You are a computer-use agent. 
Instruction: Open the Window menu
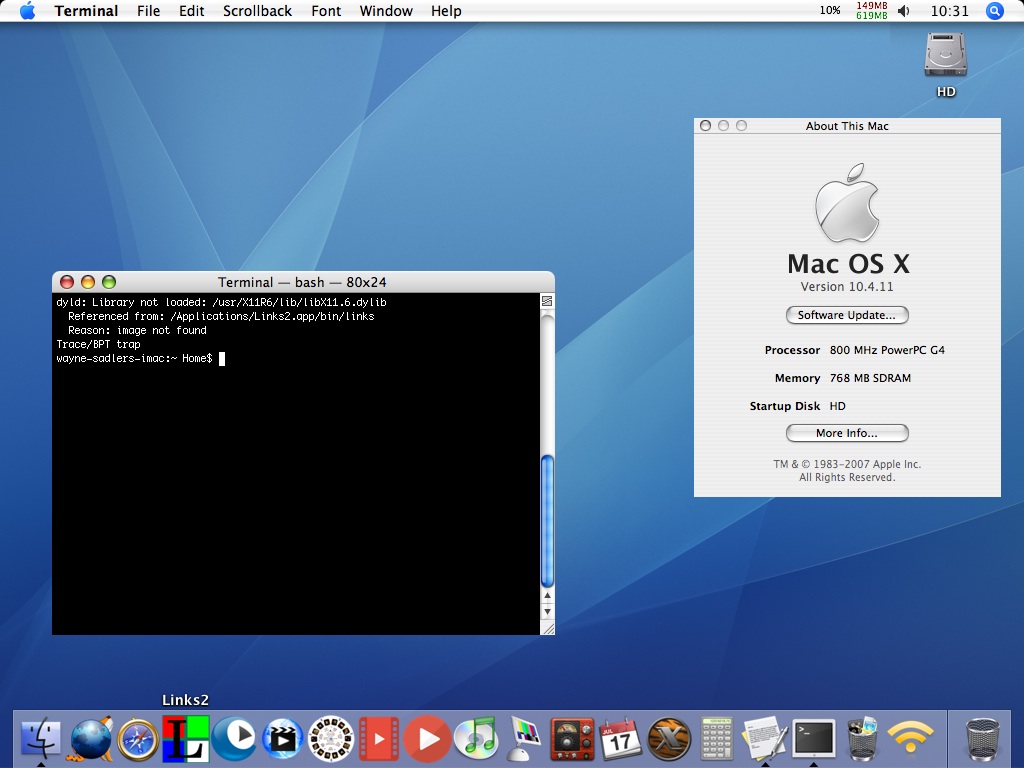coord(385,11)
